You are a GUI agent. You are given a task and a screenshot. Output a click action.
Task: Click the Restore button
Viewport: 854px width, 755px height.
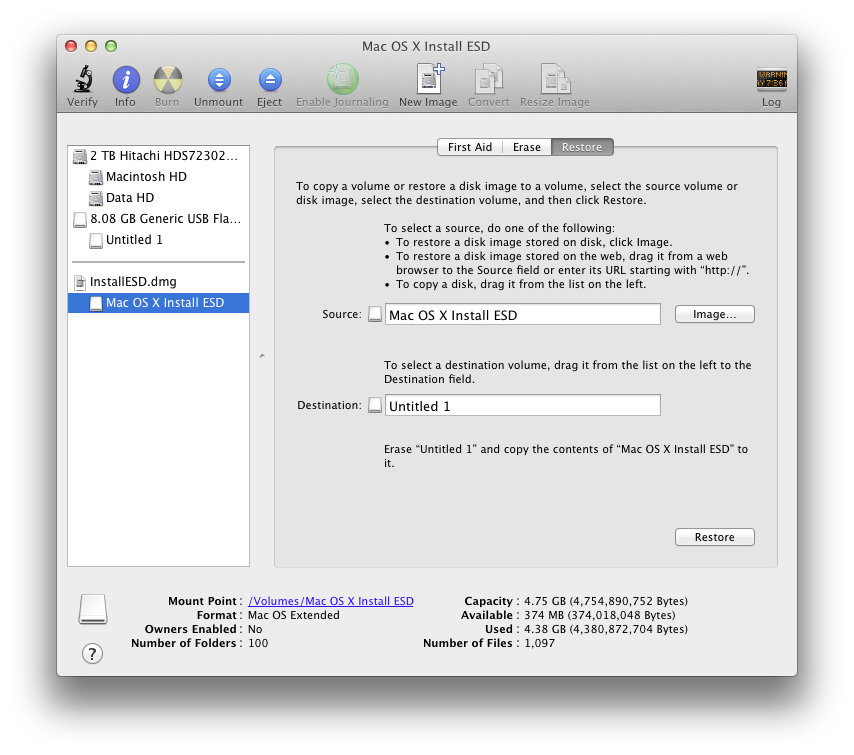pyautogui.click(x=715, y=537)
